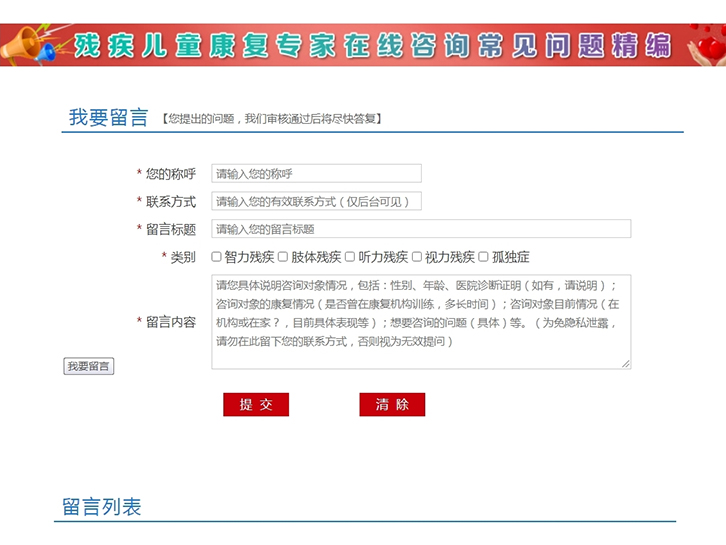
Task: Enable the 听力残疾 category checkbox
Action: point(350,257)
